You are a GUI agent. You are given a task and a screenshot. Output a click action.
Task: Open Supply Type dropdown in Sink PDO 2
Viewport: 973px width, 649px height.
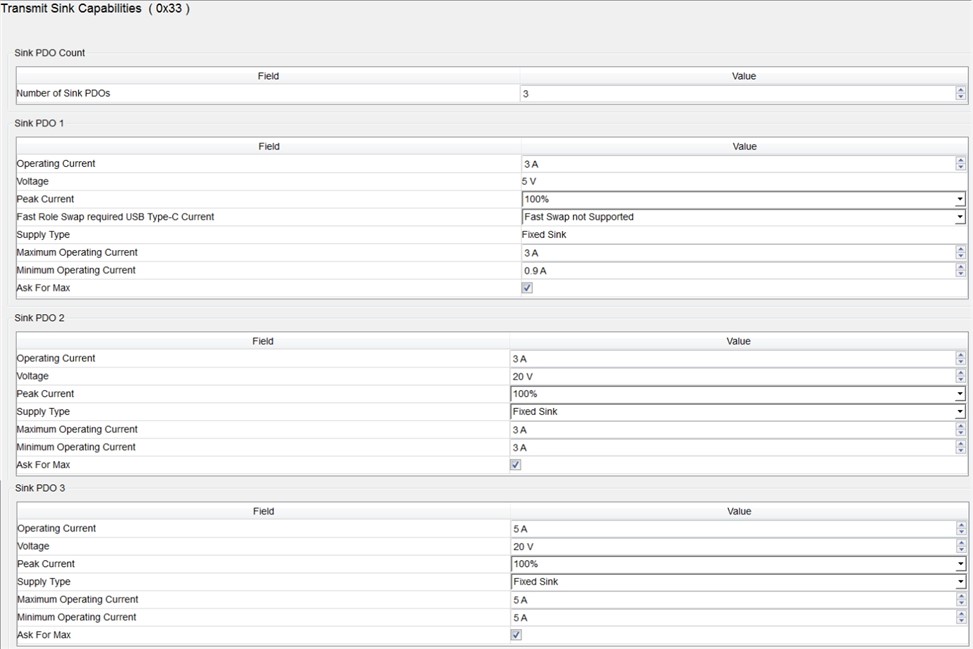coord(960,412)
